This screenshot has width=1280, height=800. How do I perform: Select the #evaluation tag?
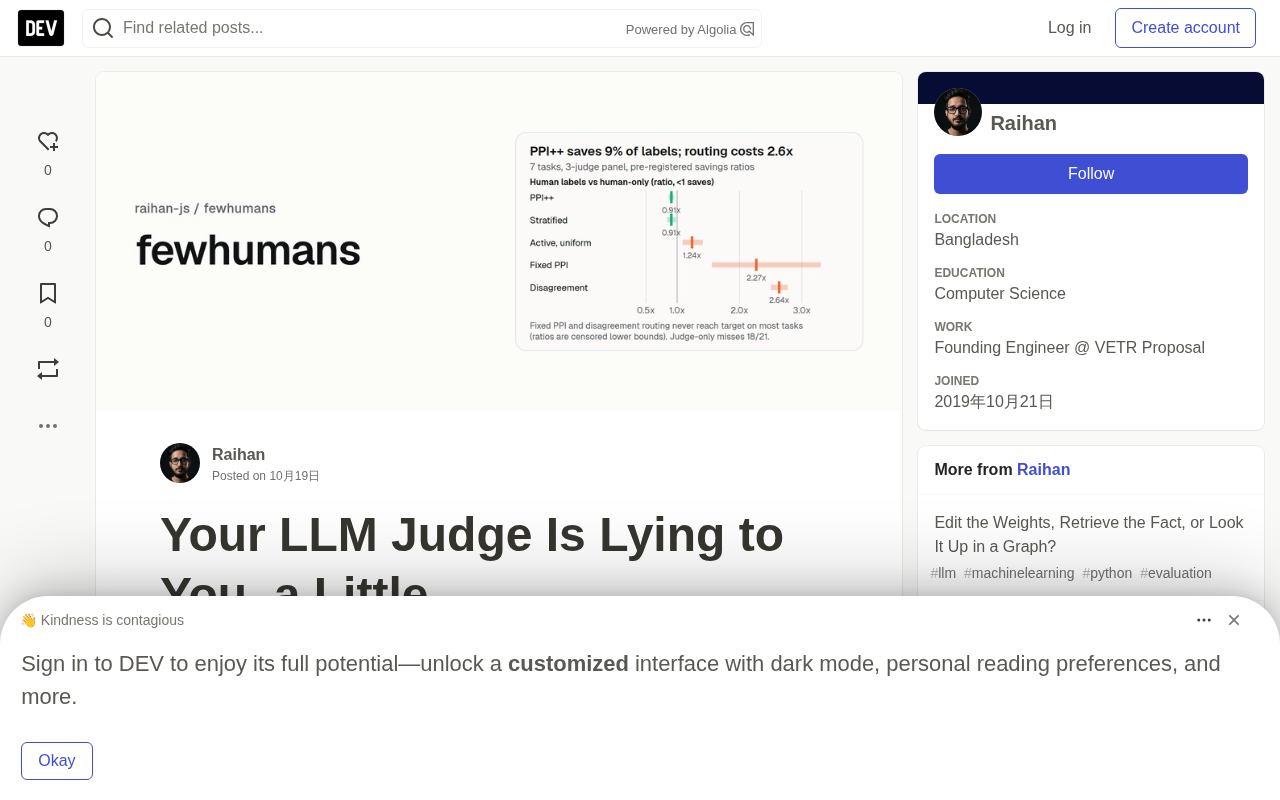[1176, 573]
